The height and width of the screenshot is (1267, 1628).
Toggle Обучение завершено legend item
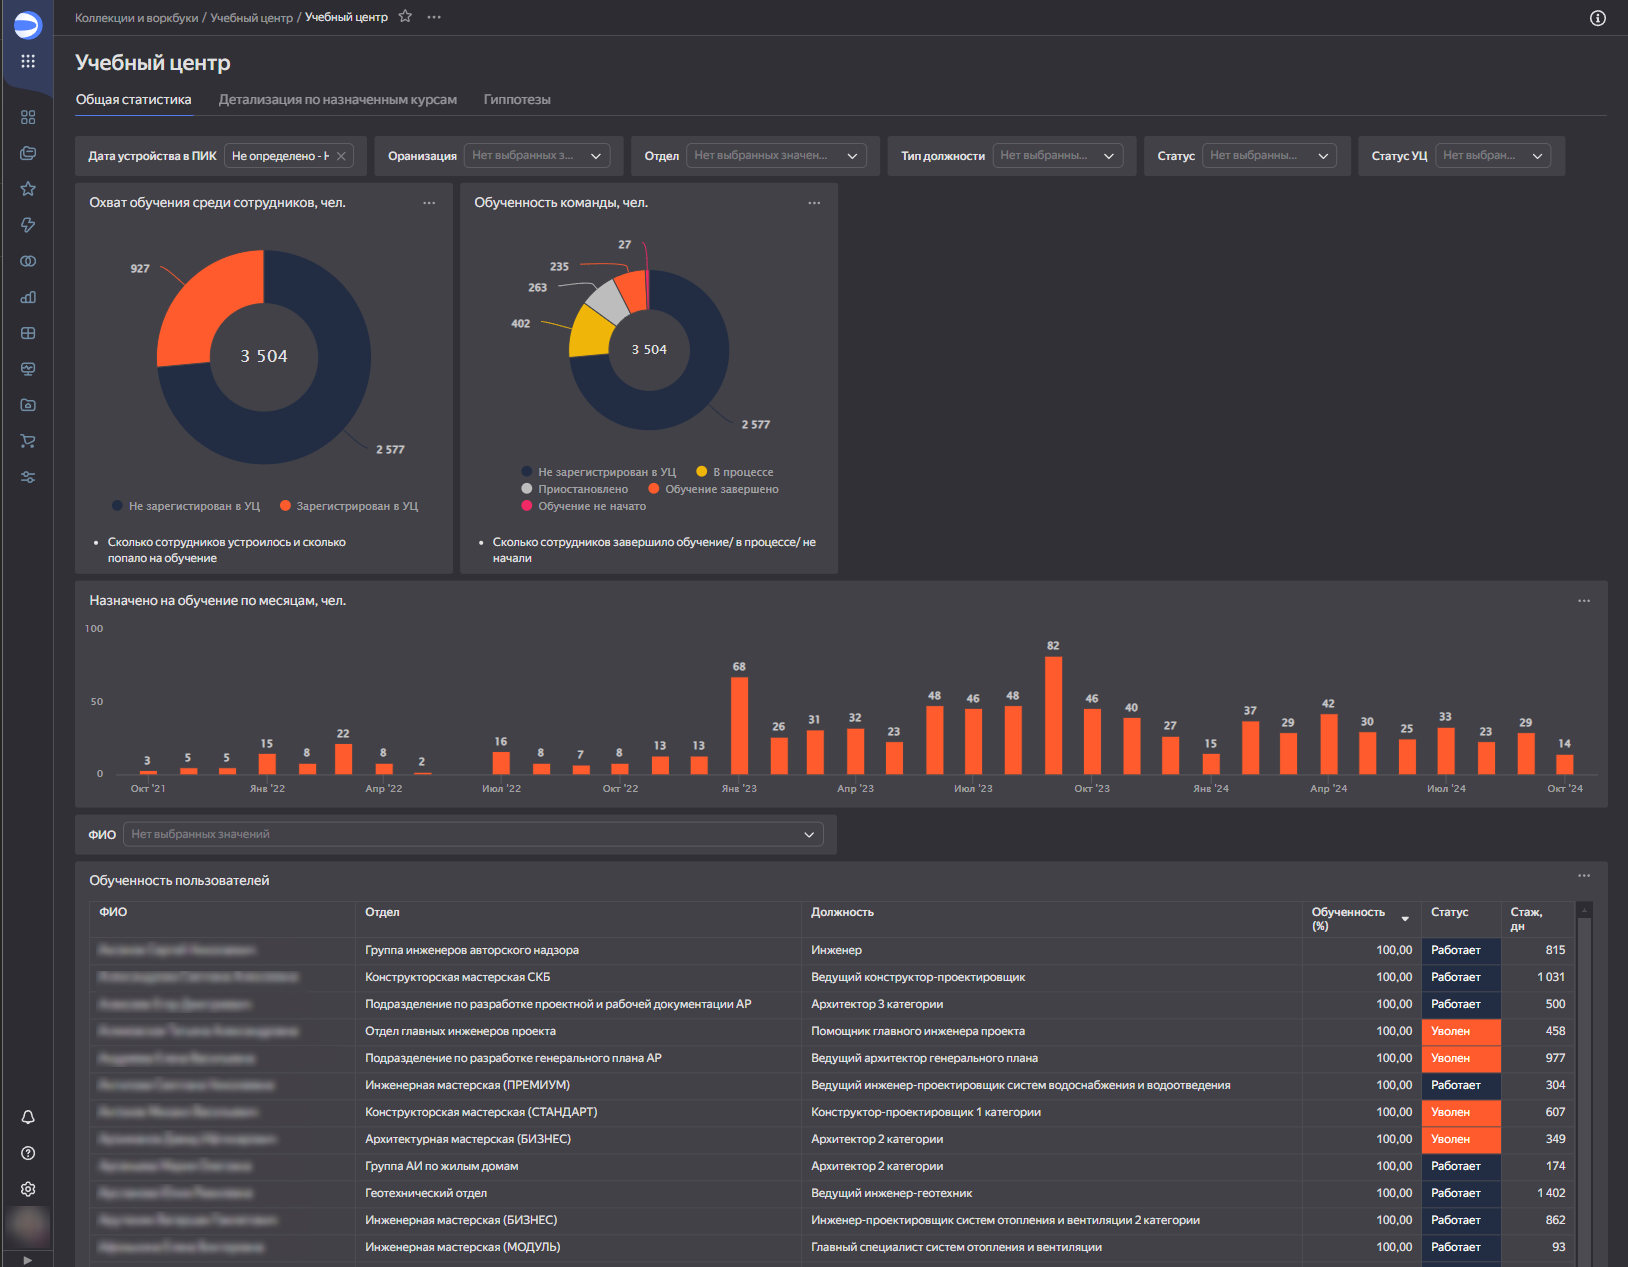pyautogui.click(x=713, y=489)
